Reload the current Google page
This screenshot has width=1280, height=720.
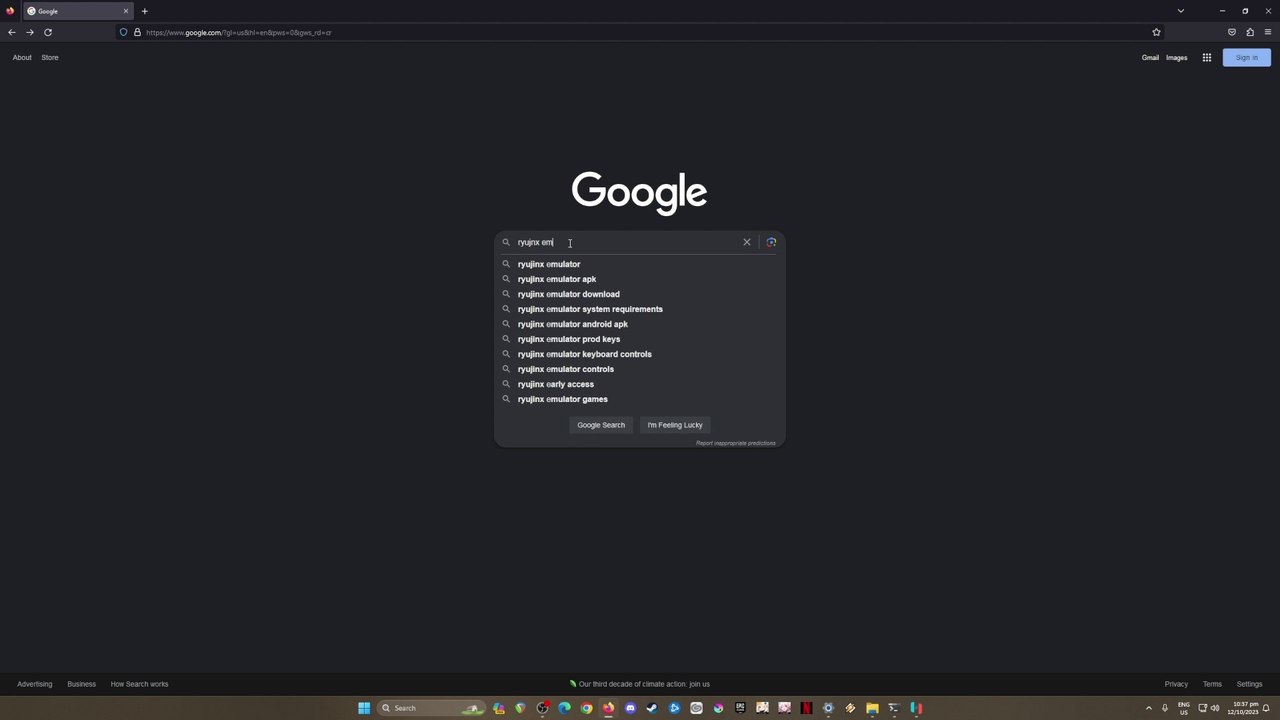(48, 32)
